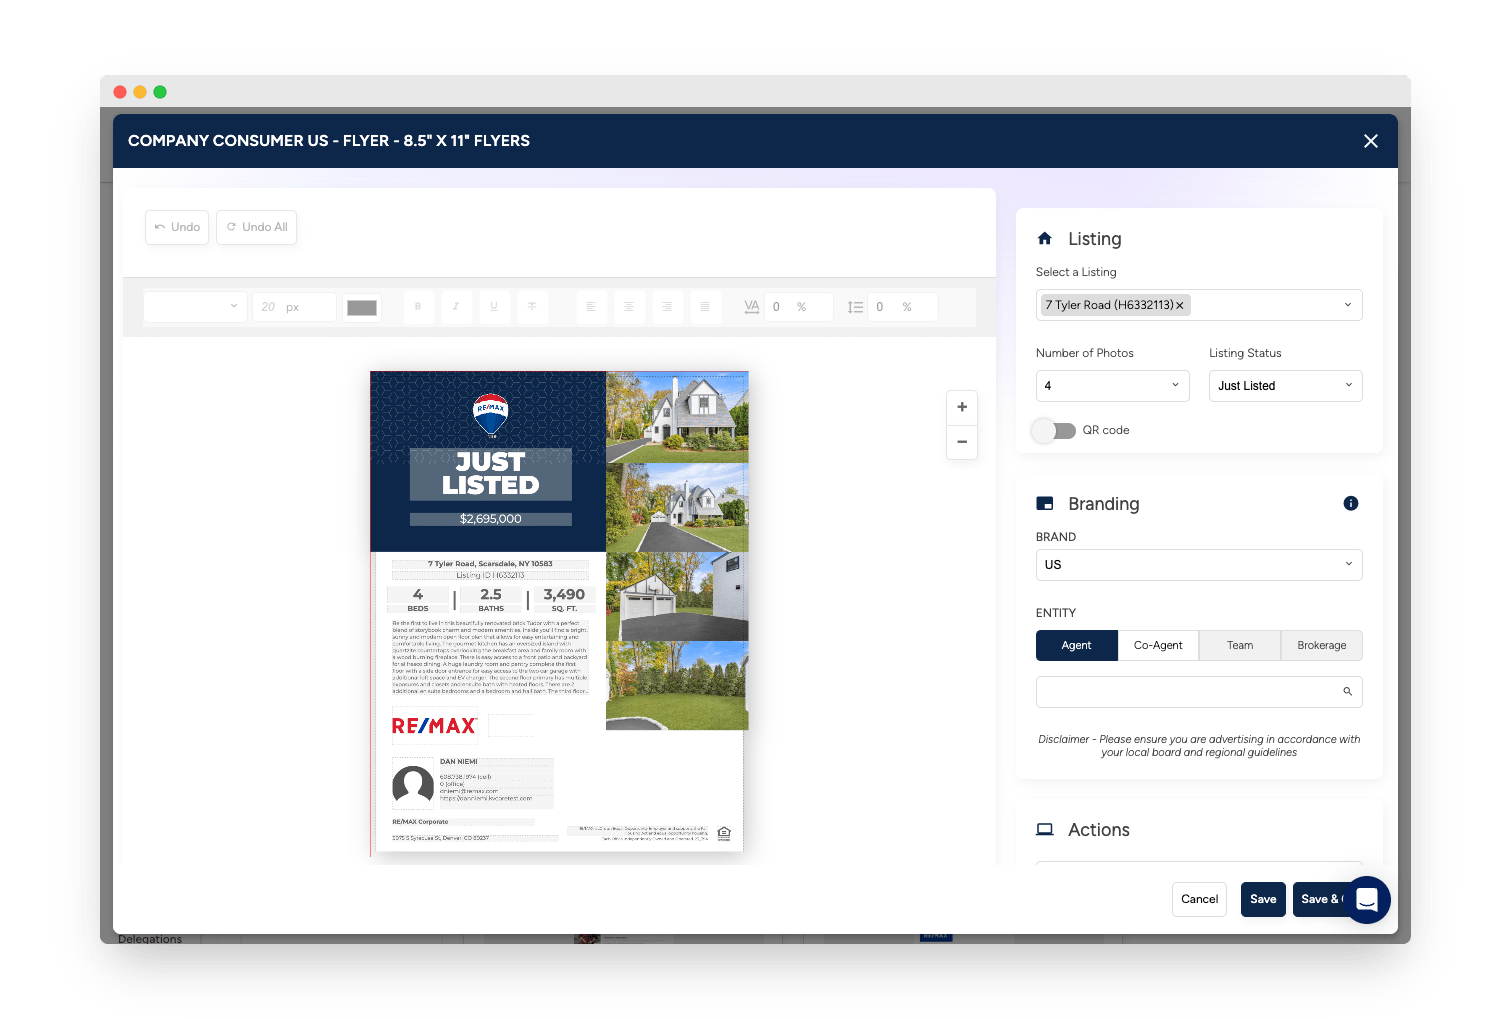
Task: Click the entity search field
Action: pyautogui.click(x=1199, y=692)
